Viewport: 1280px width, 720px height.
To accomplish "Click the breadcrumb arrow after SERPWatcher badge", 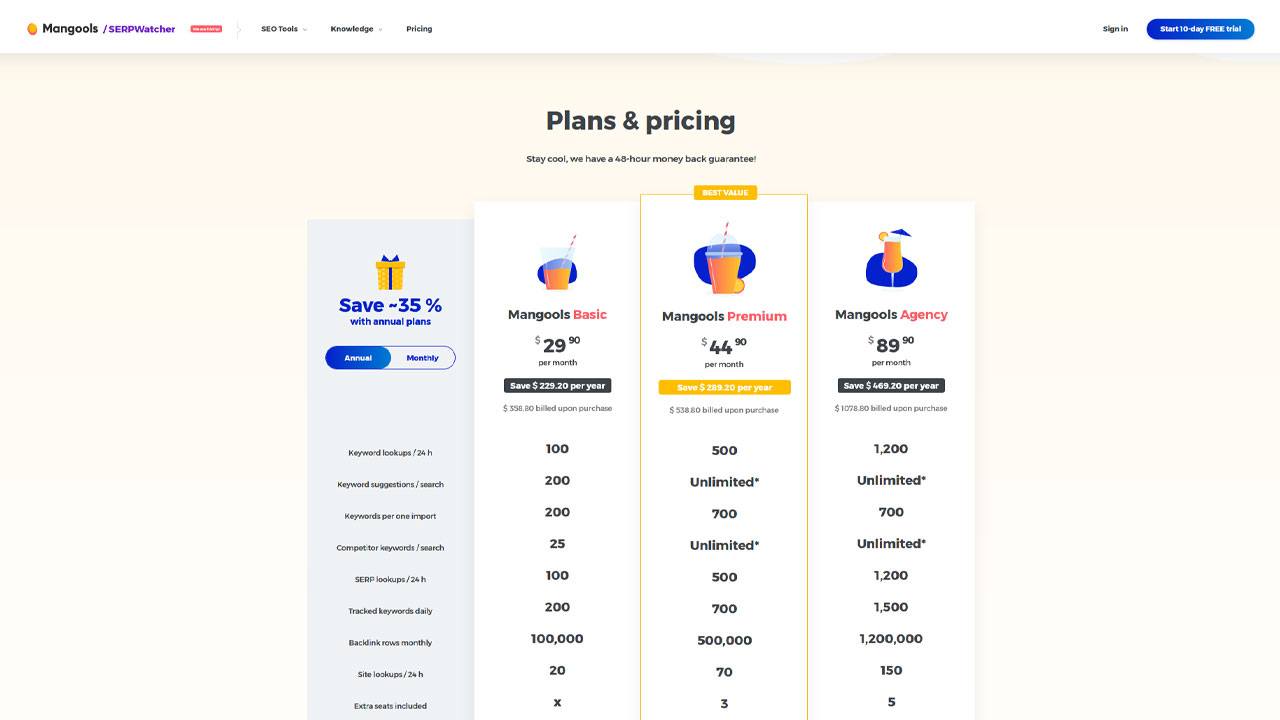I will point(239,29).
